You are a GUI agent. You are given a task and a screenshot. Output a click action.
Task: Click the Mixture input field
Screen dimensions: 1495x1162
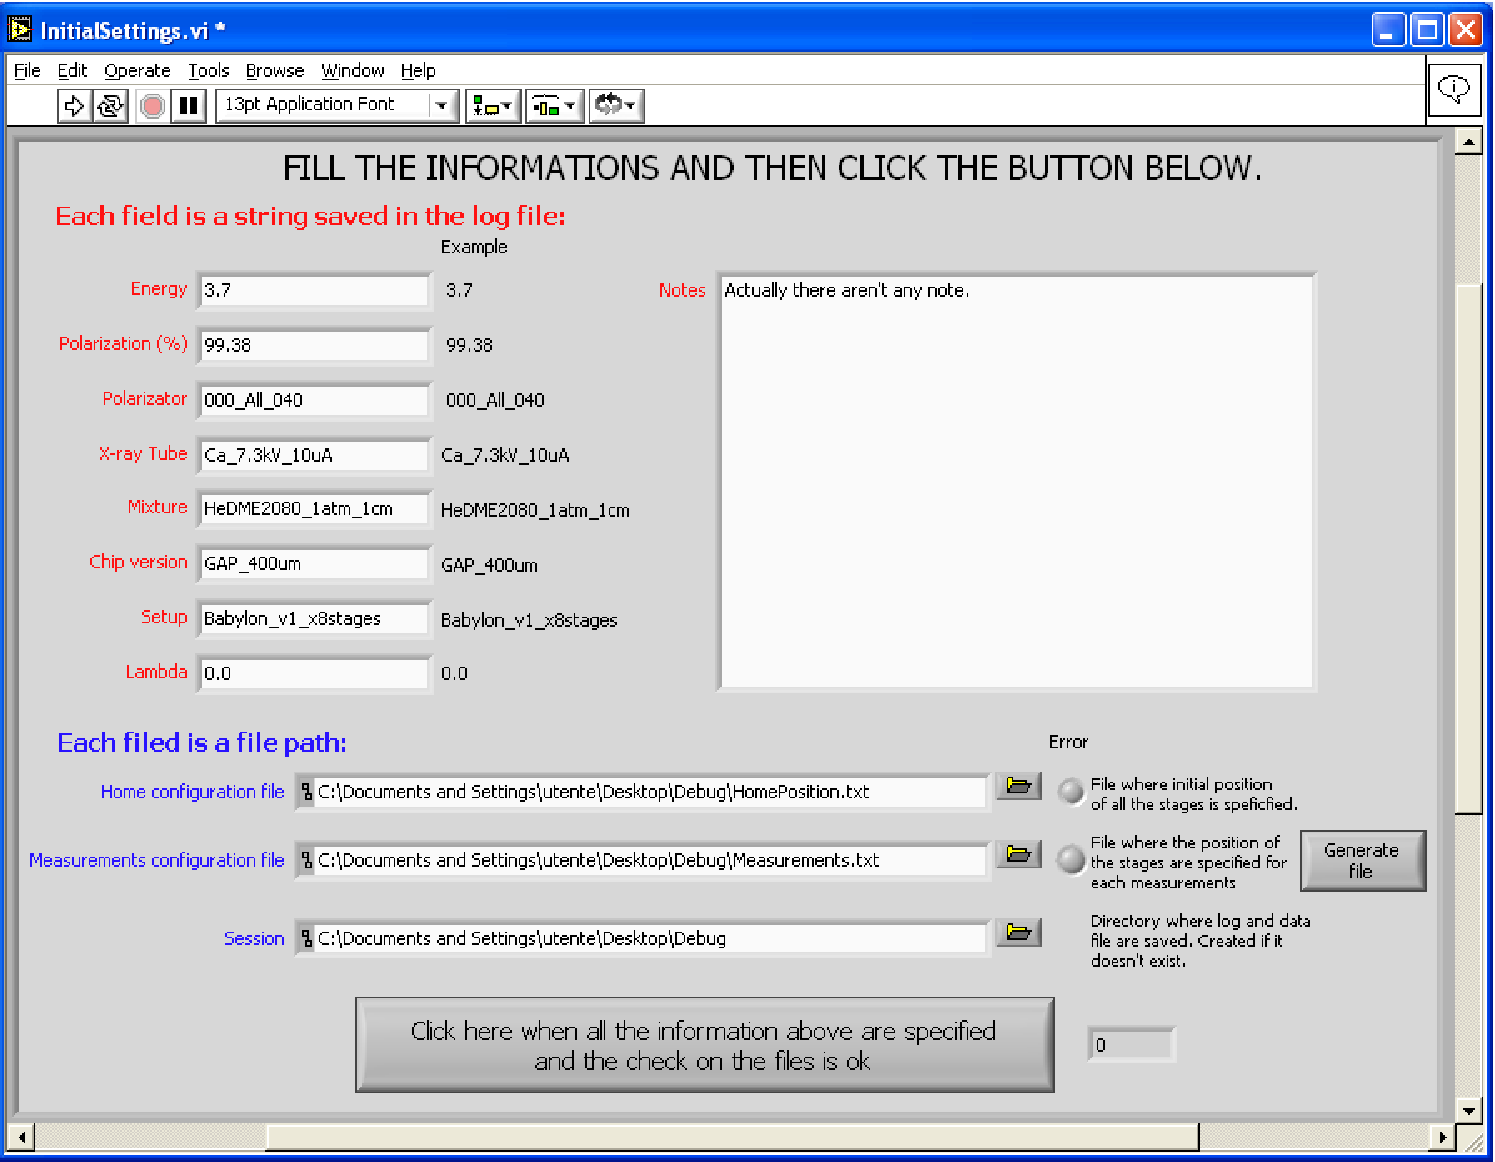pos(314,509)
